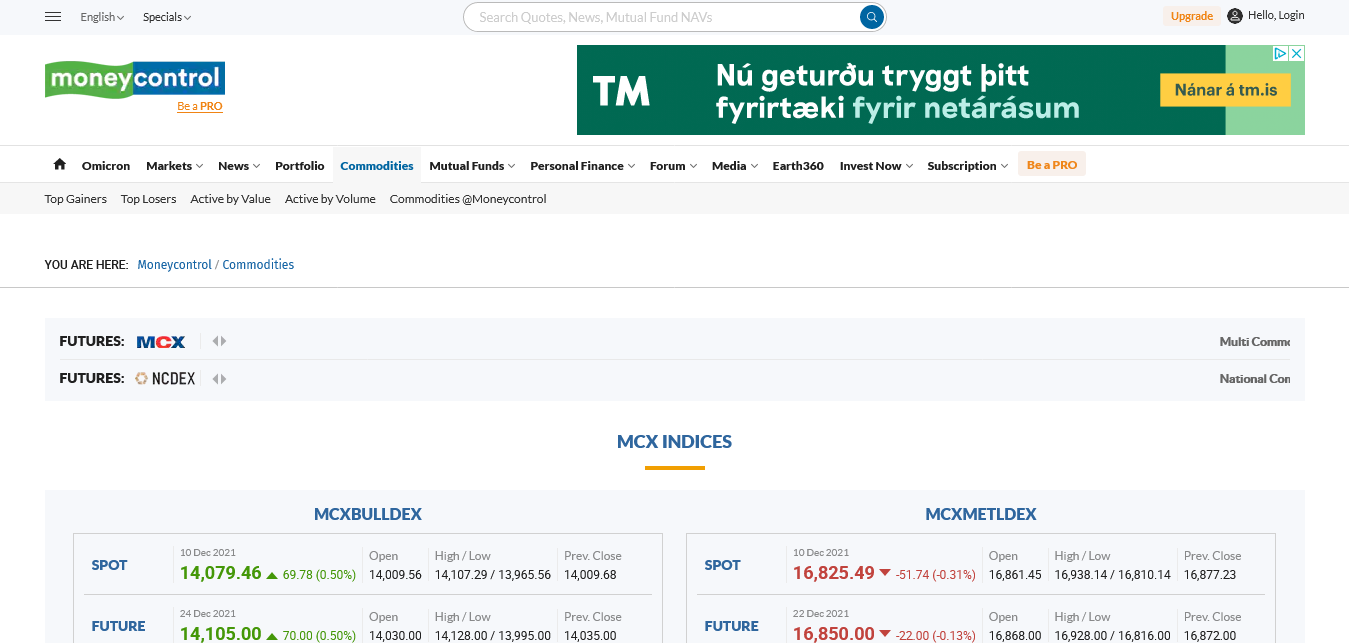Click the MCX futures logo
This screenshot has width=1366, height=643.
pos(161,342)
